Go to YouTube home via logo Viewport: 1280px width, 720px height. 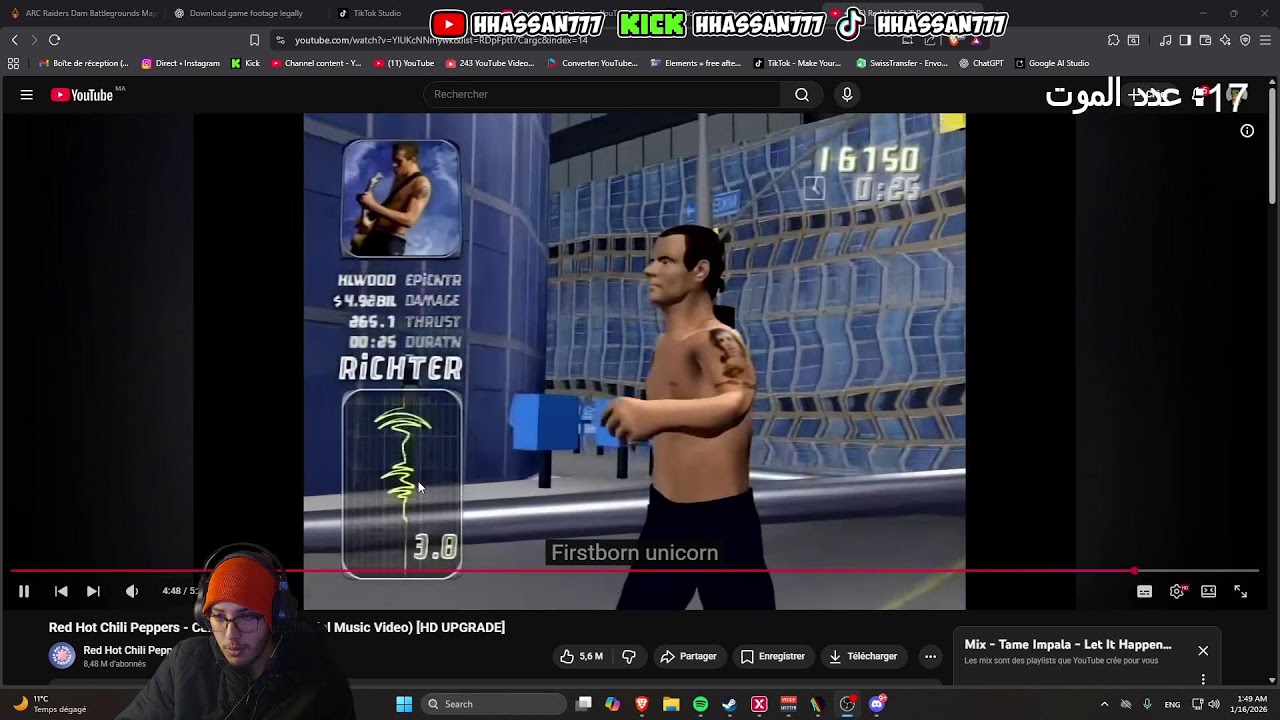[x=82, y=95]
